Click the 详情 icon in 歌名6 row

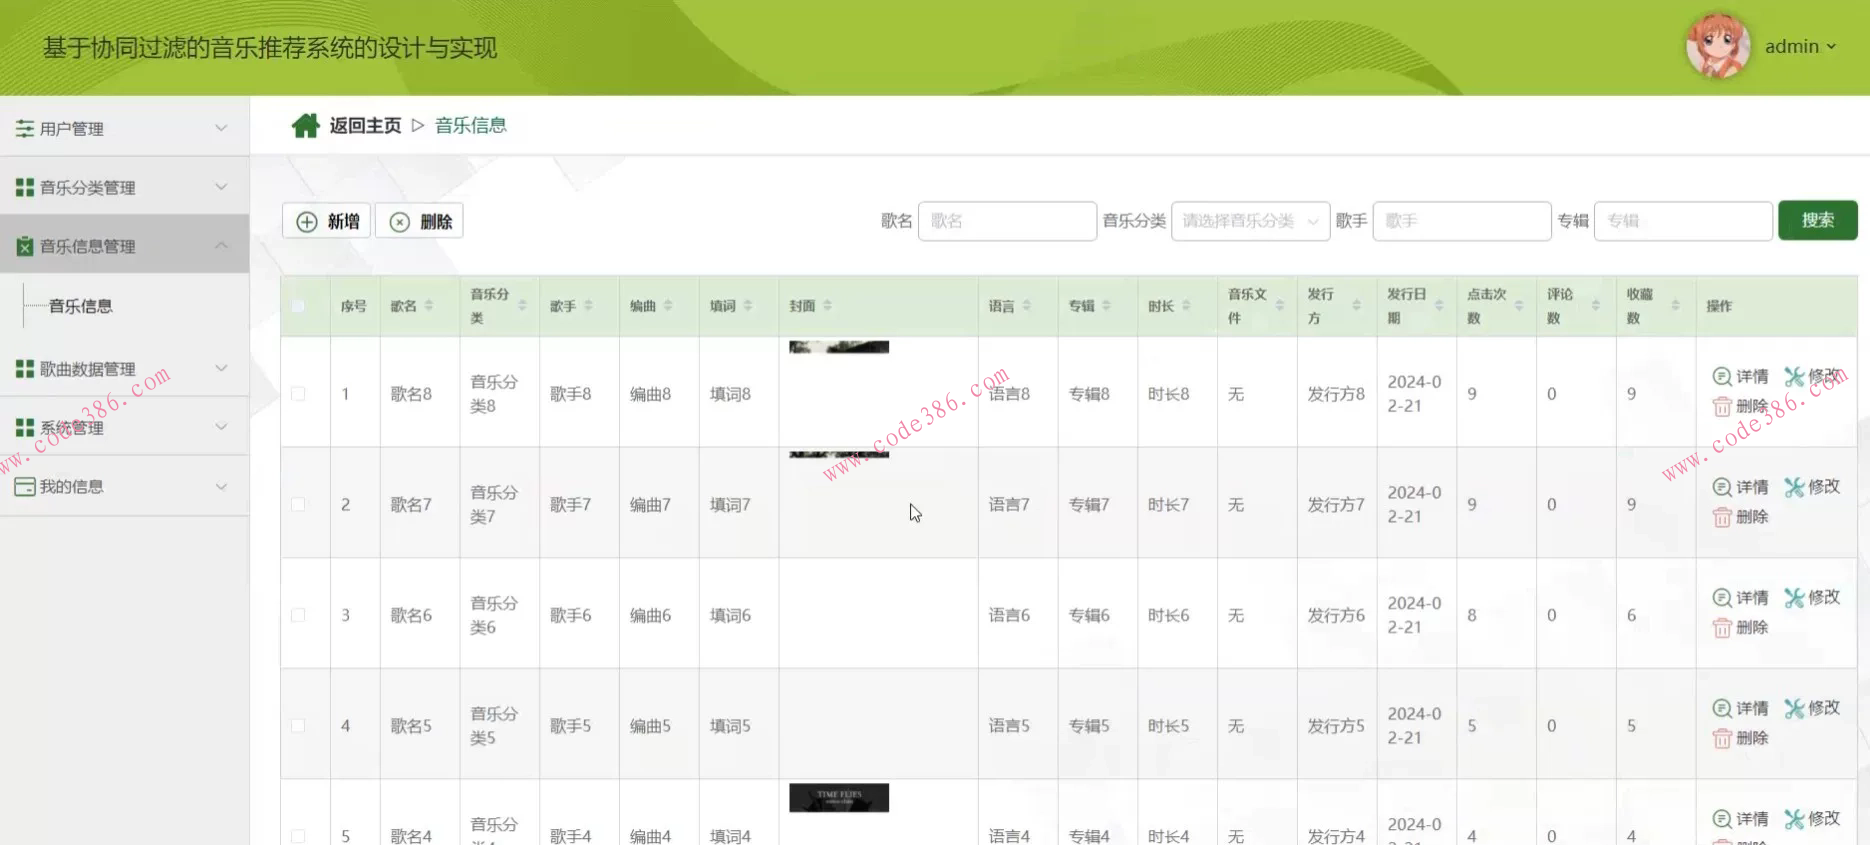click(1722, 598)
